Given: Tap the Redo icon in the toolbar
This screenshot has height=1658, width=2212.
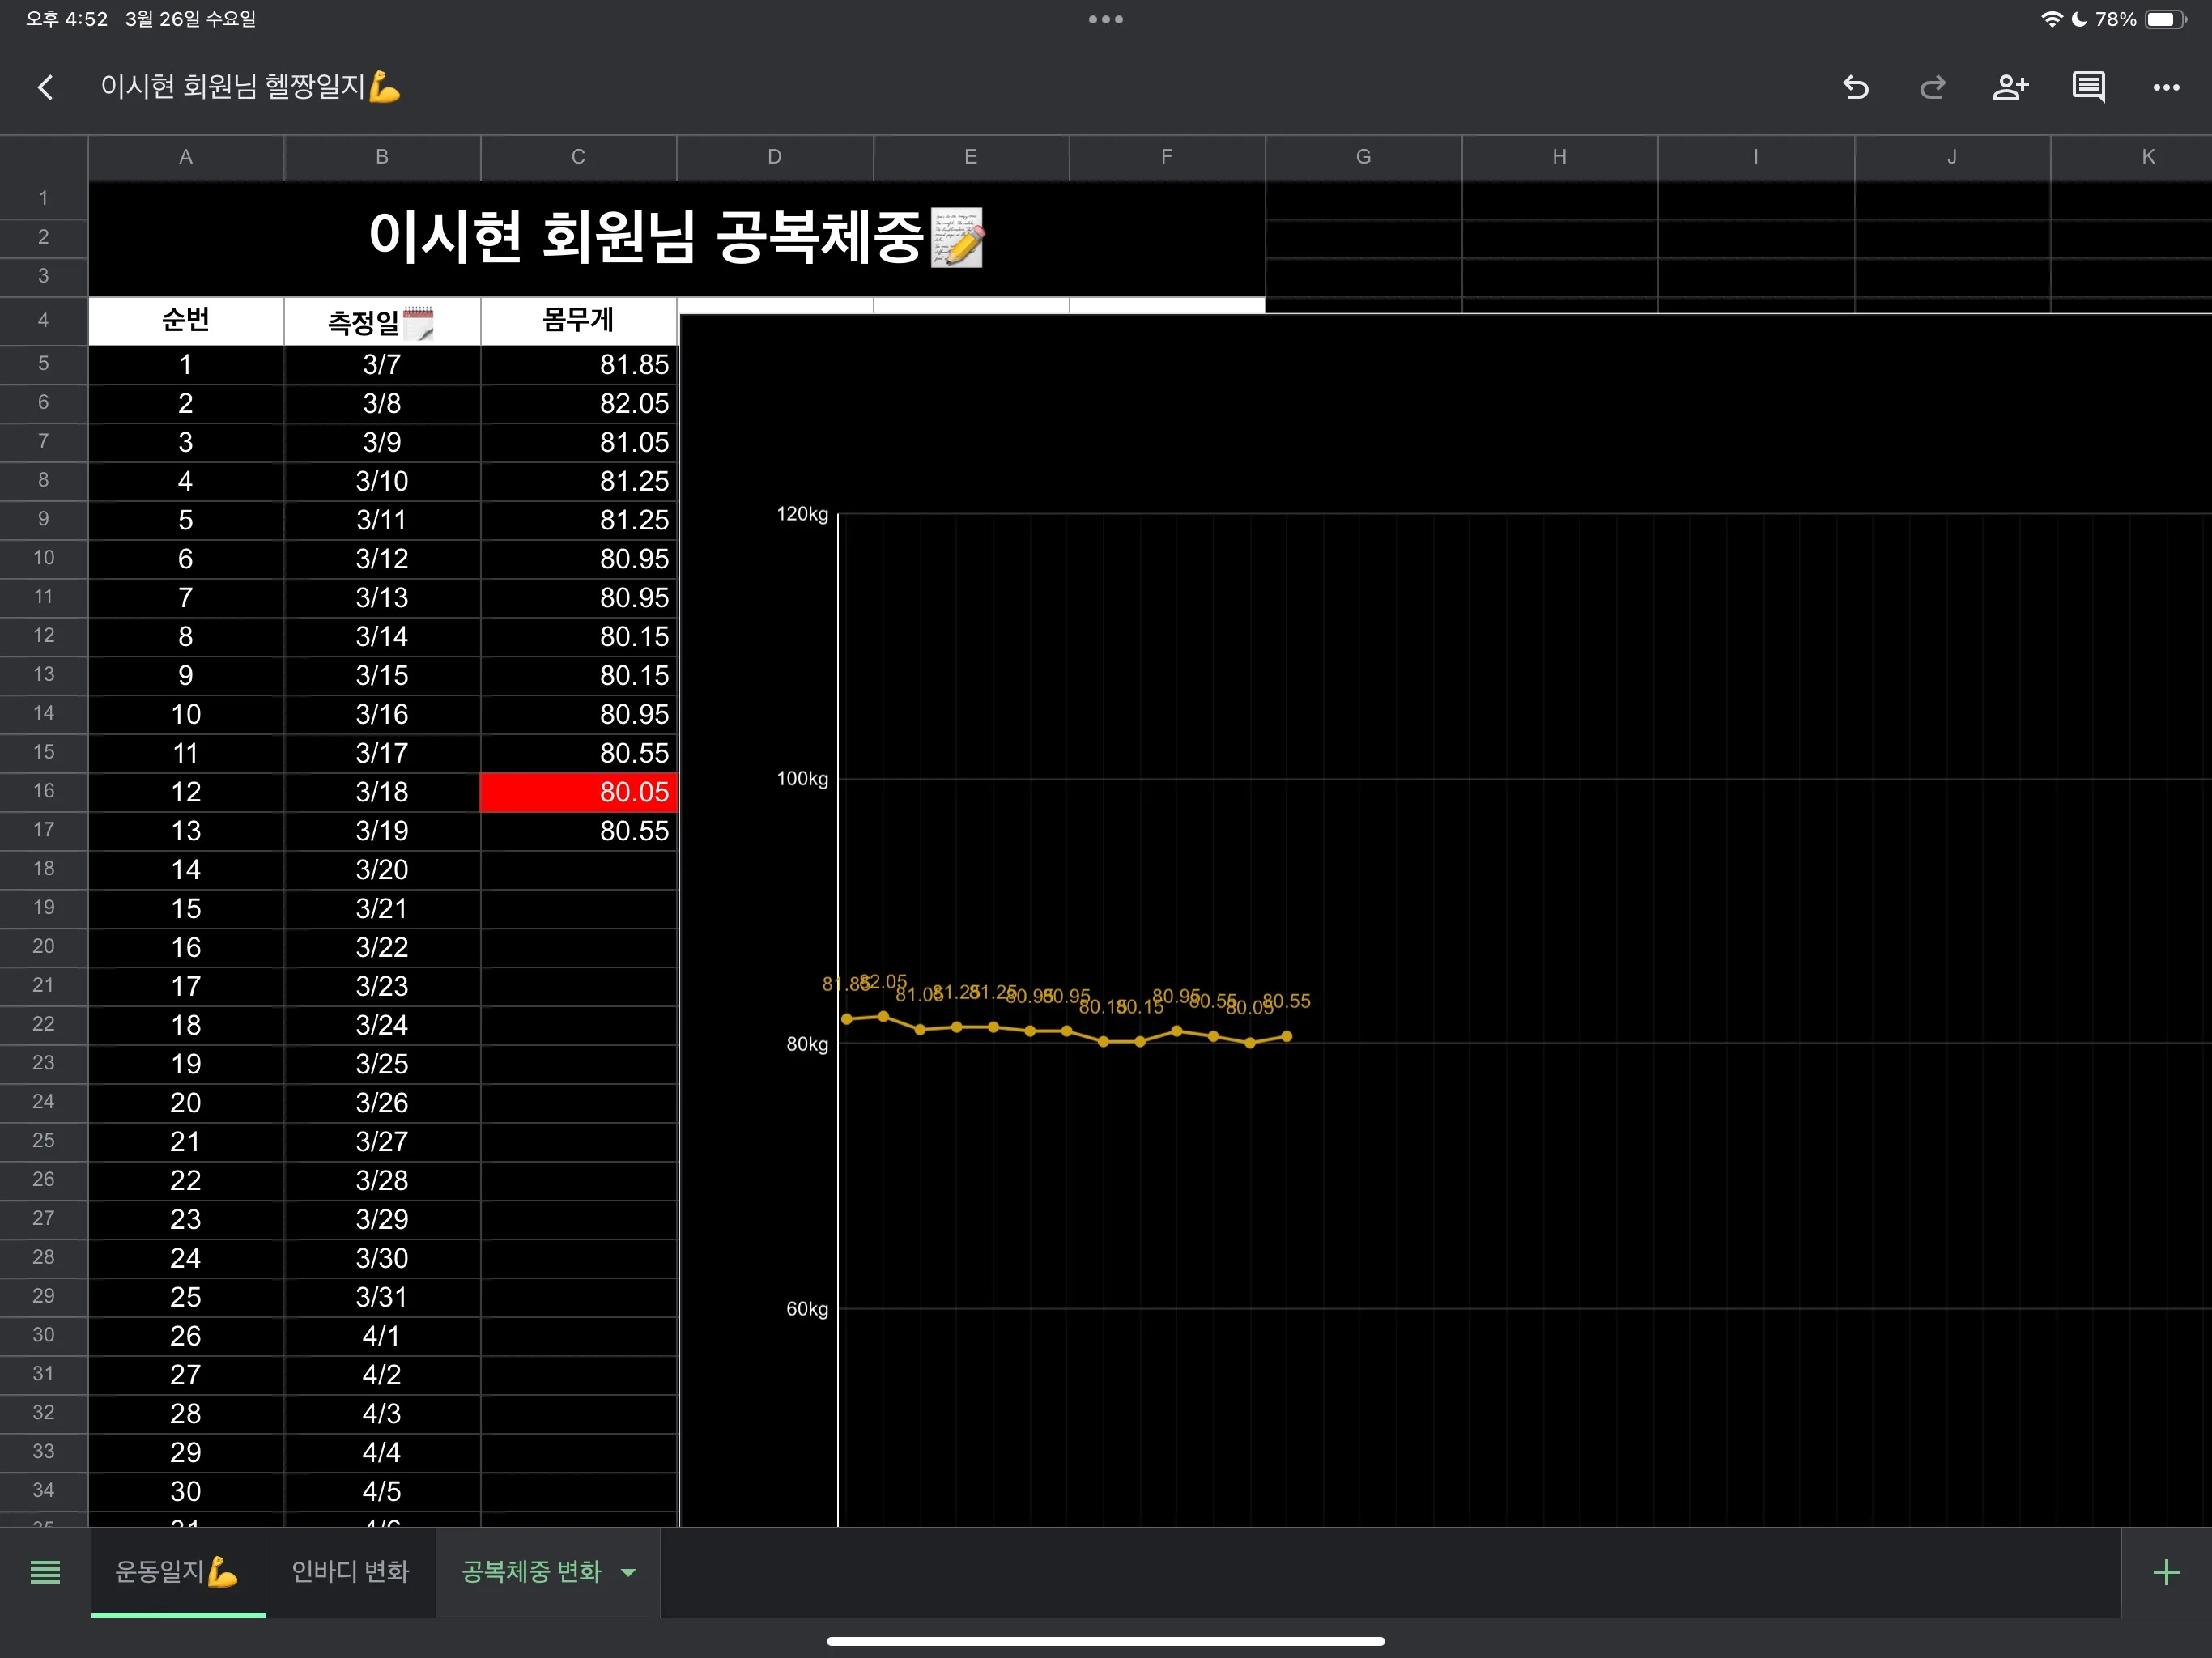Looking at the screenshot, I should 1932,87.
